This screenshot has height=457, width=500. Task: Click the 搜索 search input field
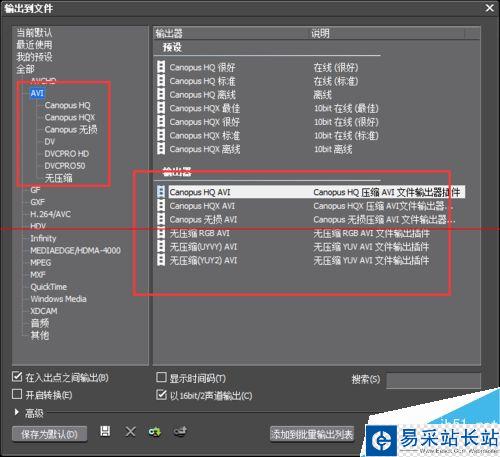[433, 380]
